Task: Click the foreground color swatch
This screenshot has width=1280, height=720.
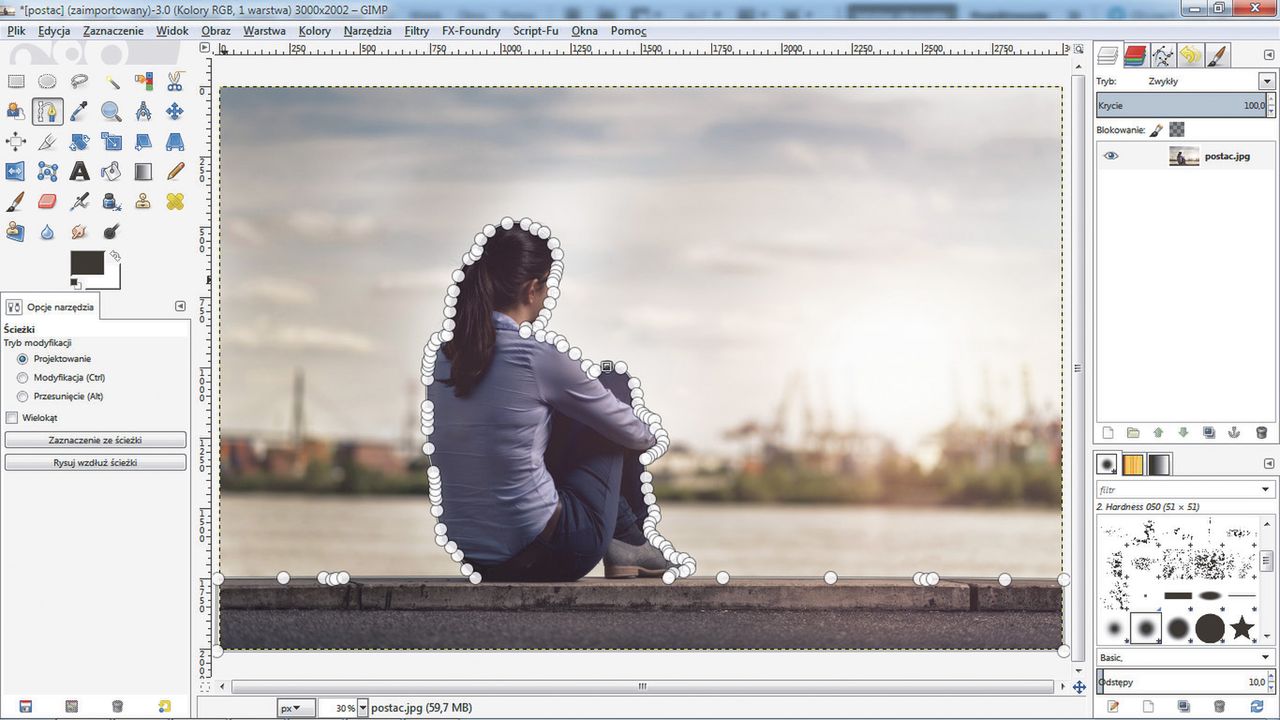Action: [x=89, y=262]
